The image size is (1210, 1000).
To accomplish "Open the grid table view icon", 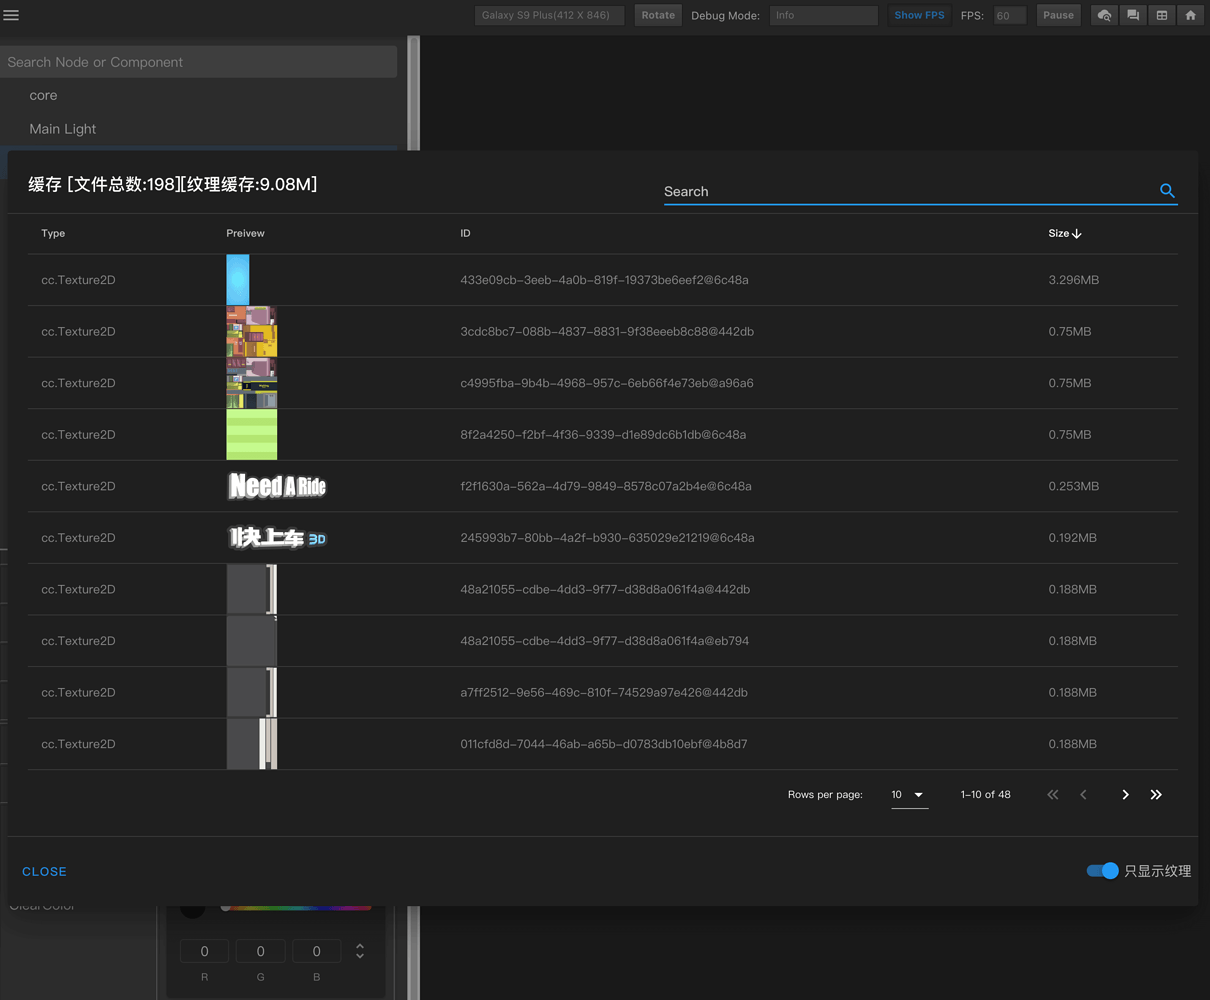I will point(1162,15).
